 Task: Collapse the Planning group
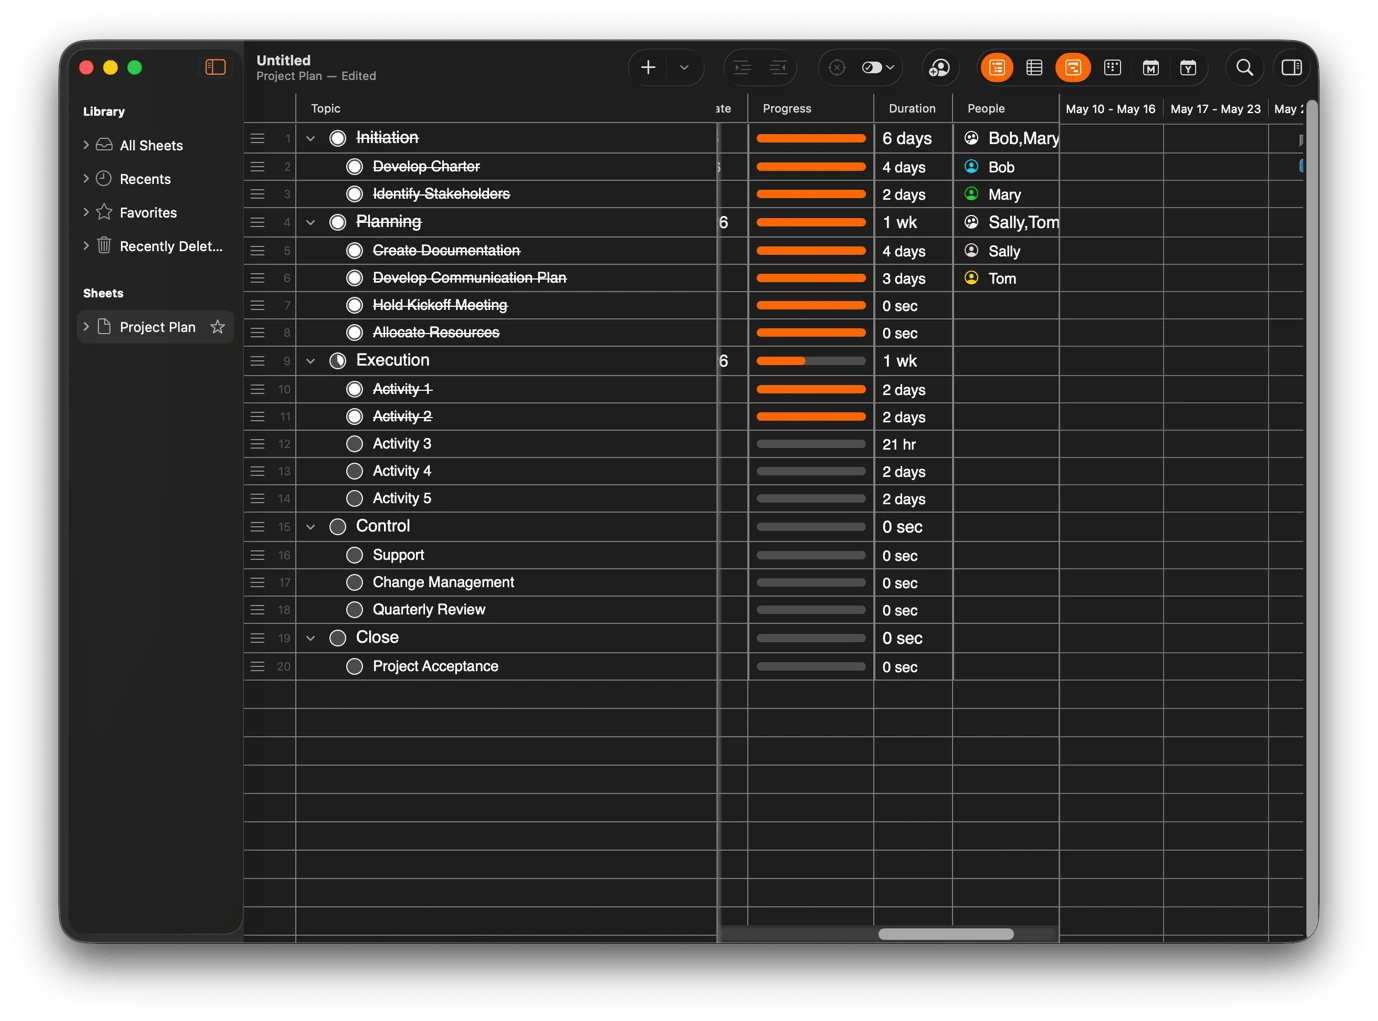(311, 222)
